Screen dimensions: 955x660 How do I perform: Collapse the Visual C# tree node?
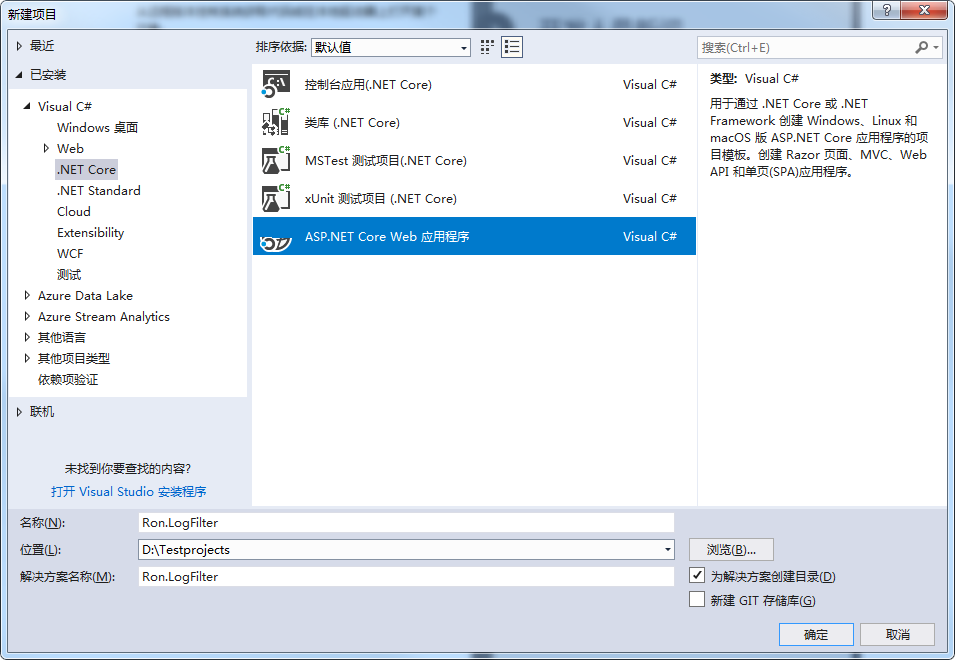pyautogui.click(x=27, y=106)
